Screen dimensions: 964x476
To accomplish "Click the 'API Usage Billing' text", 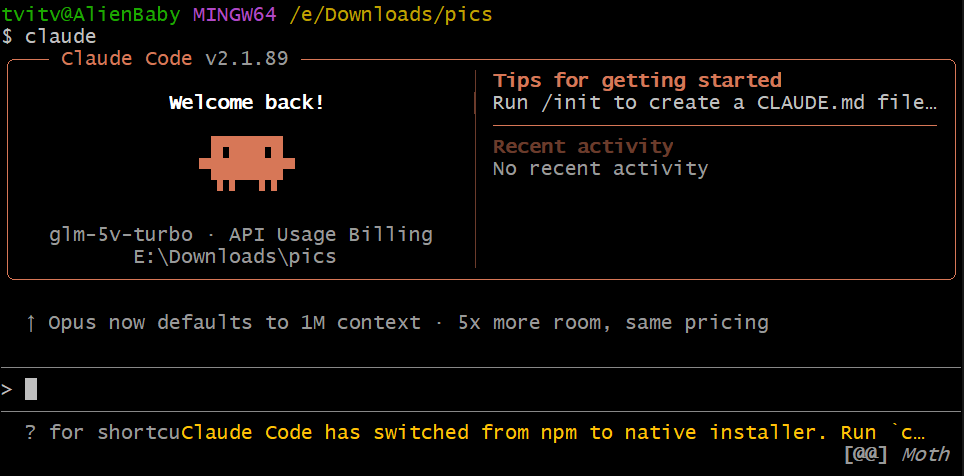I will [331, 235].
